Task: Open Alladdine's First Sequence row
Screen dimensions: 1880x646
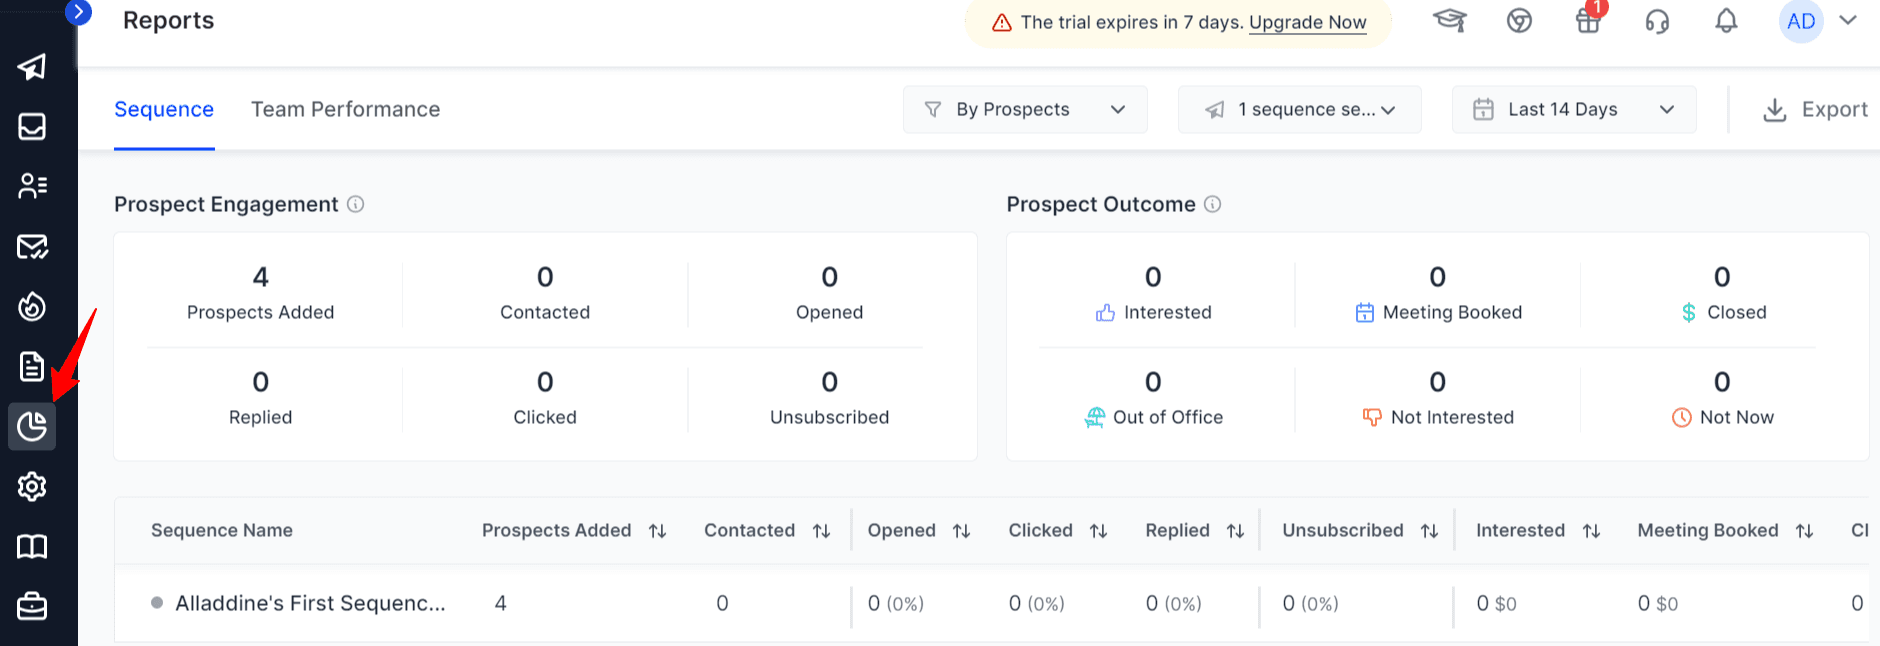Action: coord(992,603)
